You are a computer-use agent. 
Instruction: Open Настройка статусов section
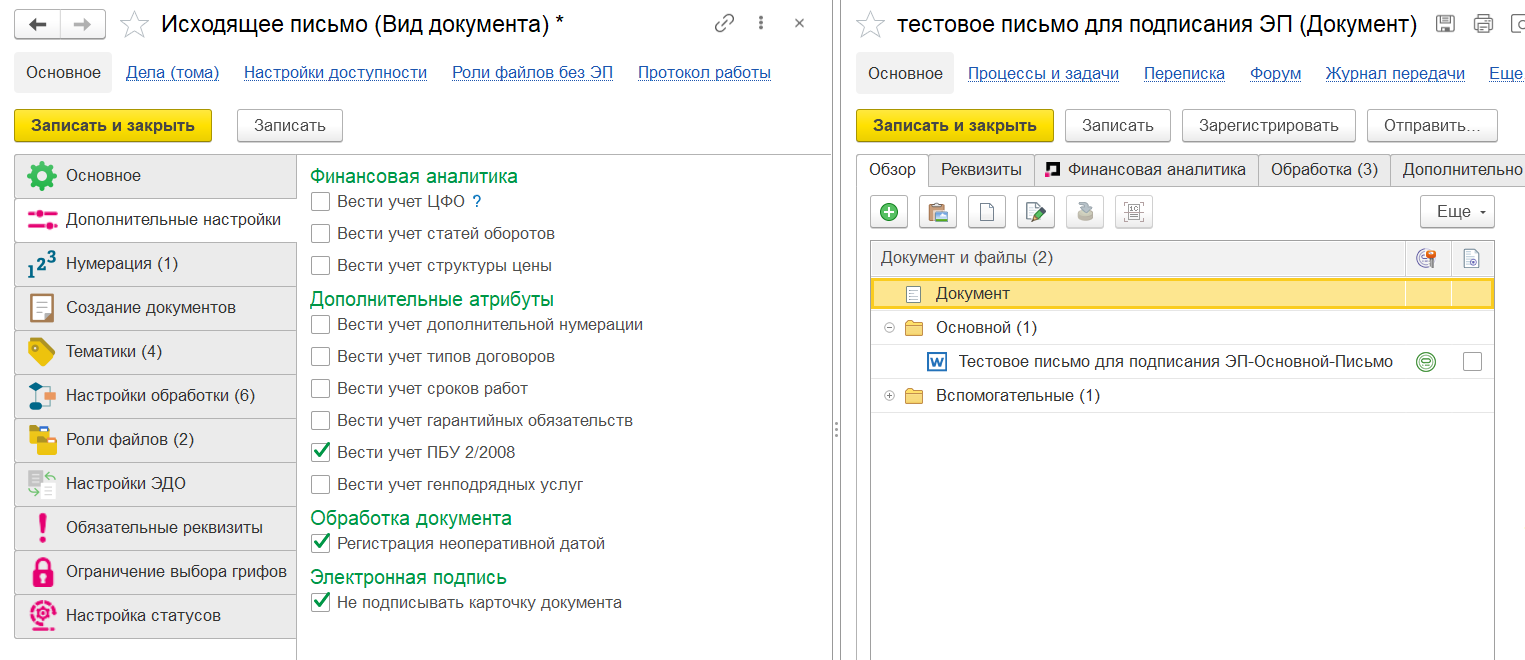pyautogui.click(x=155, y=616)
